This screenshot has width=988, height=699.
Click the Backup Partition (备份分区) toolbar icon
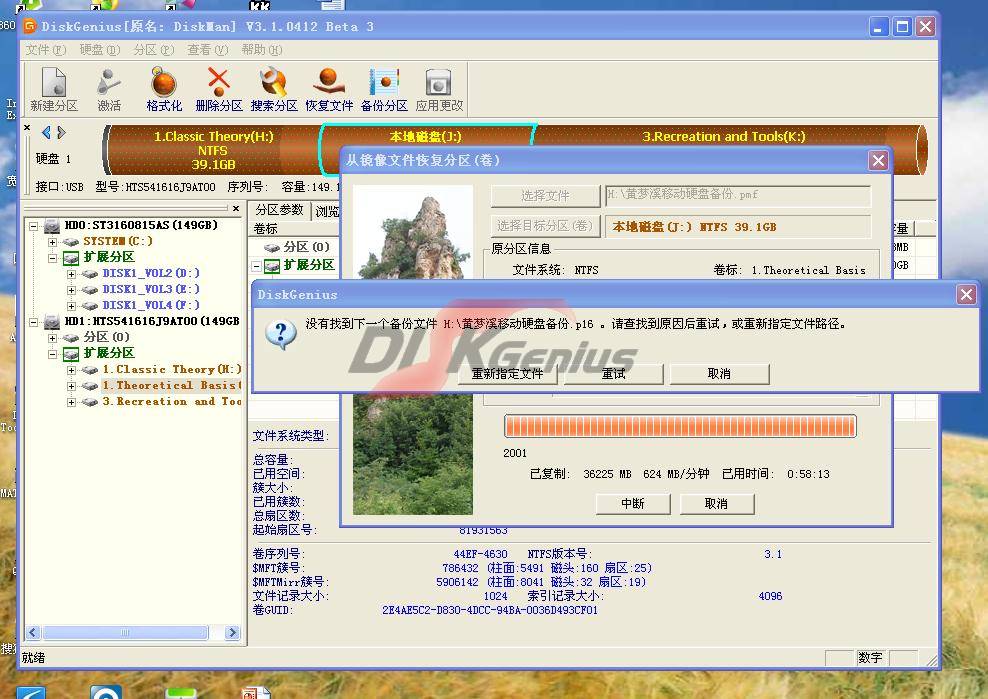point(384,89)
